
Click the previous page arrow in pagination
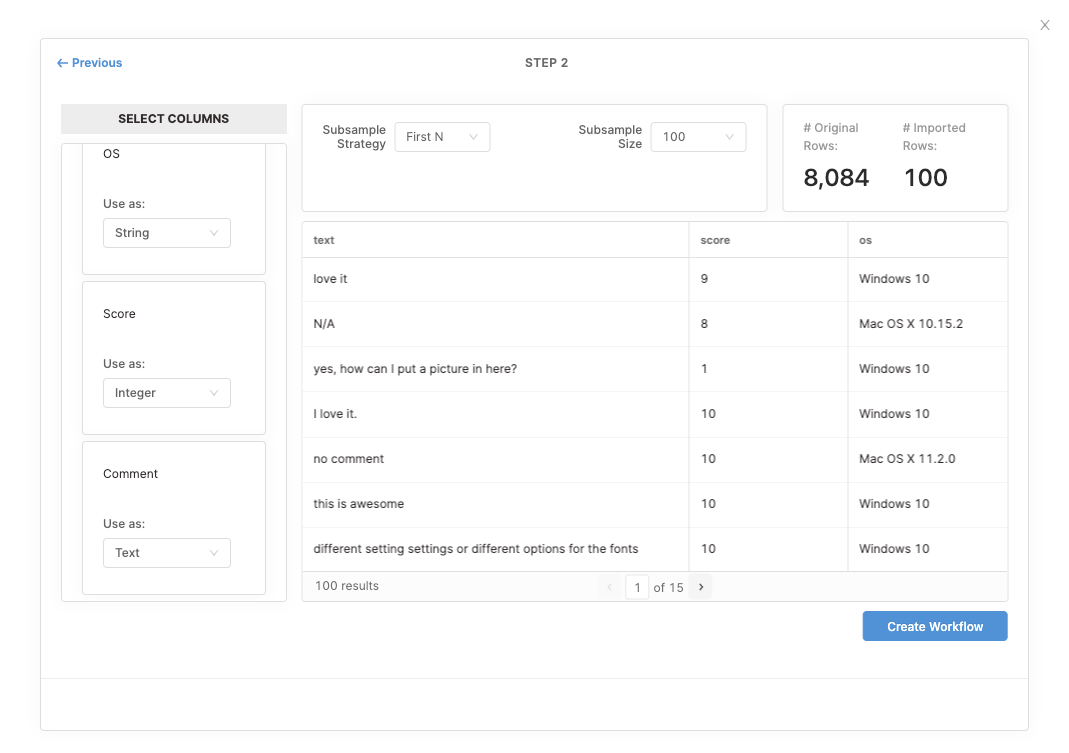609,587
